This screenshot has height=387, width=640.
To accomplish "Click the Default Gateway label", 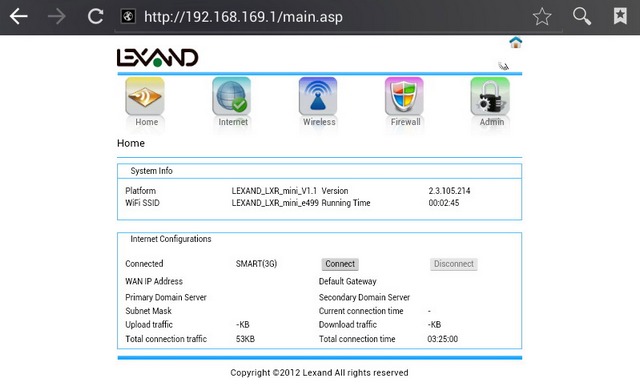I will pyautogui.click(x=348, y=281).
